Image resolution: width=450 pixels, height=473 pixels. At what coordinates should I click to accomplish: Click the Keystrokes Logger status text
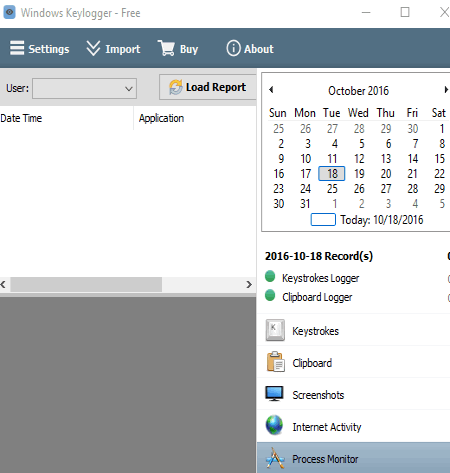coord(320,278)
